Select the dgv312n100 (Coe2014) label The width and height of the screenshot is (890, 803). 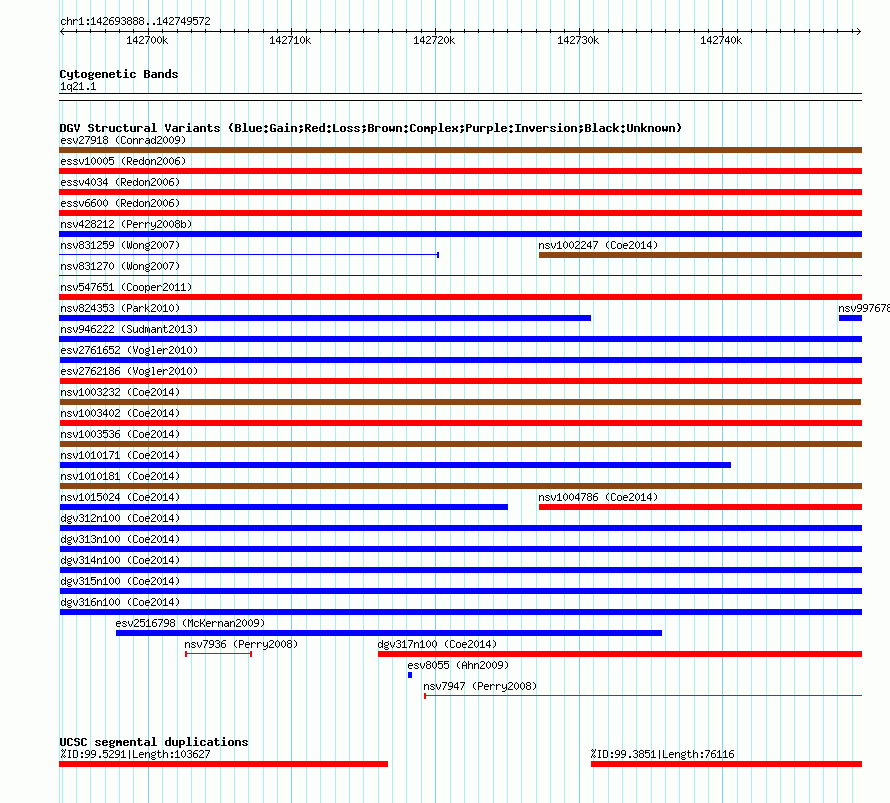coord(120,518)
